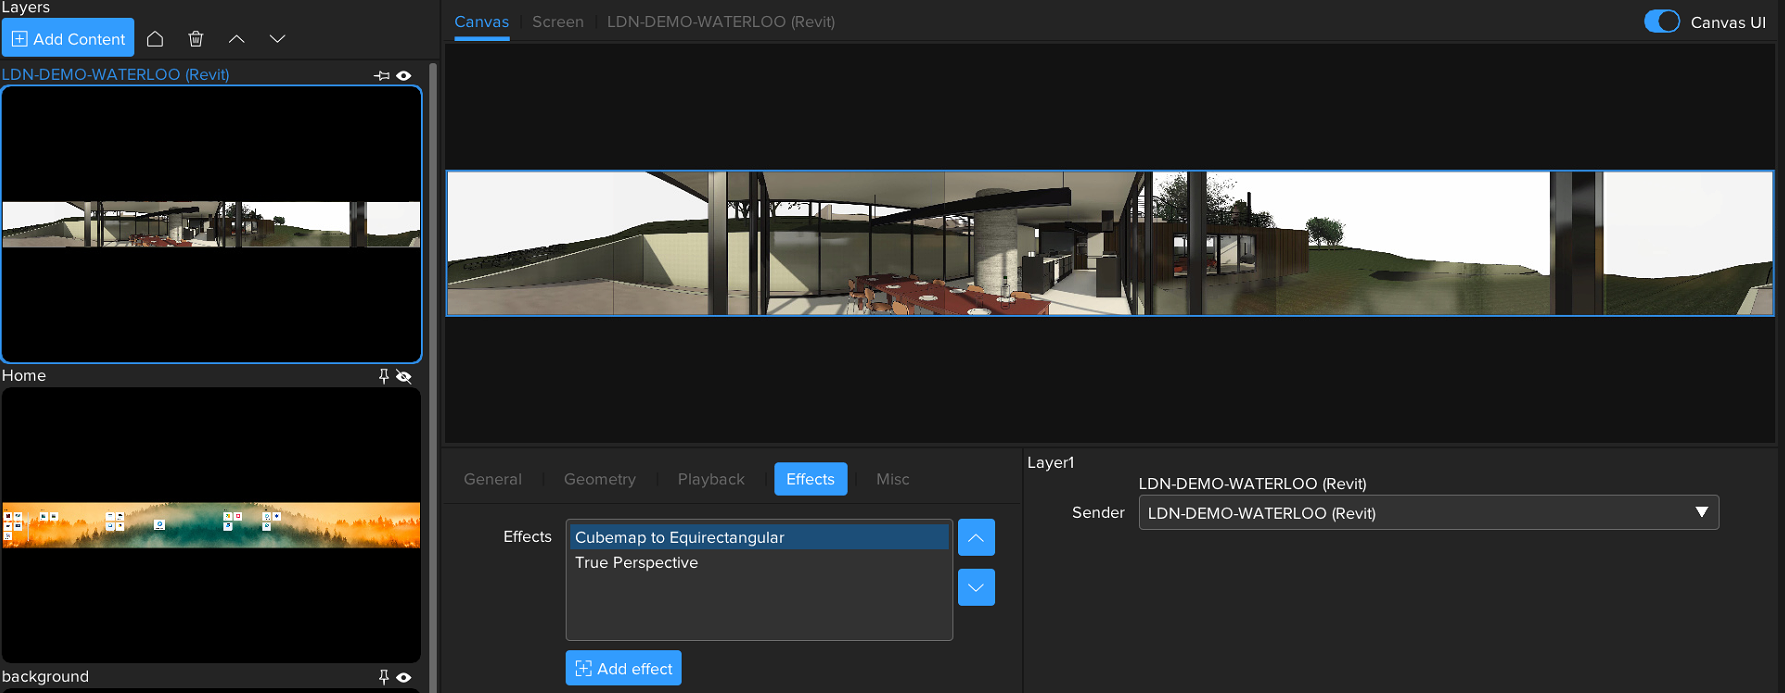Show the hidden Home layer
Viewport: 1785px width, 693px height.
coord(404,376)
